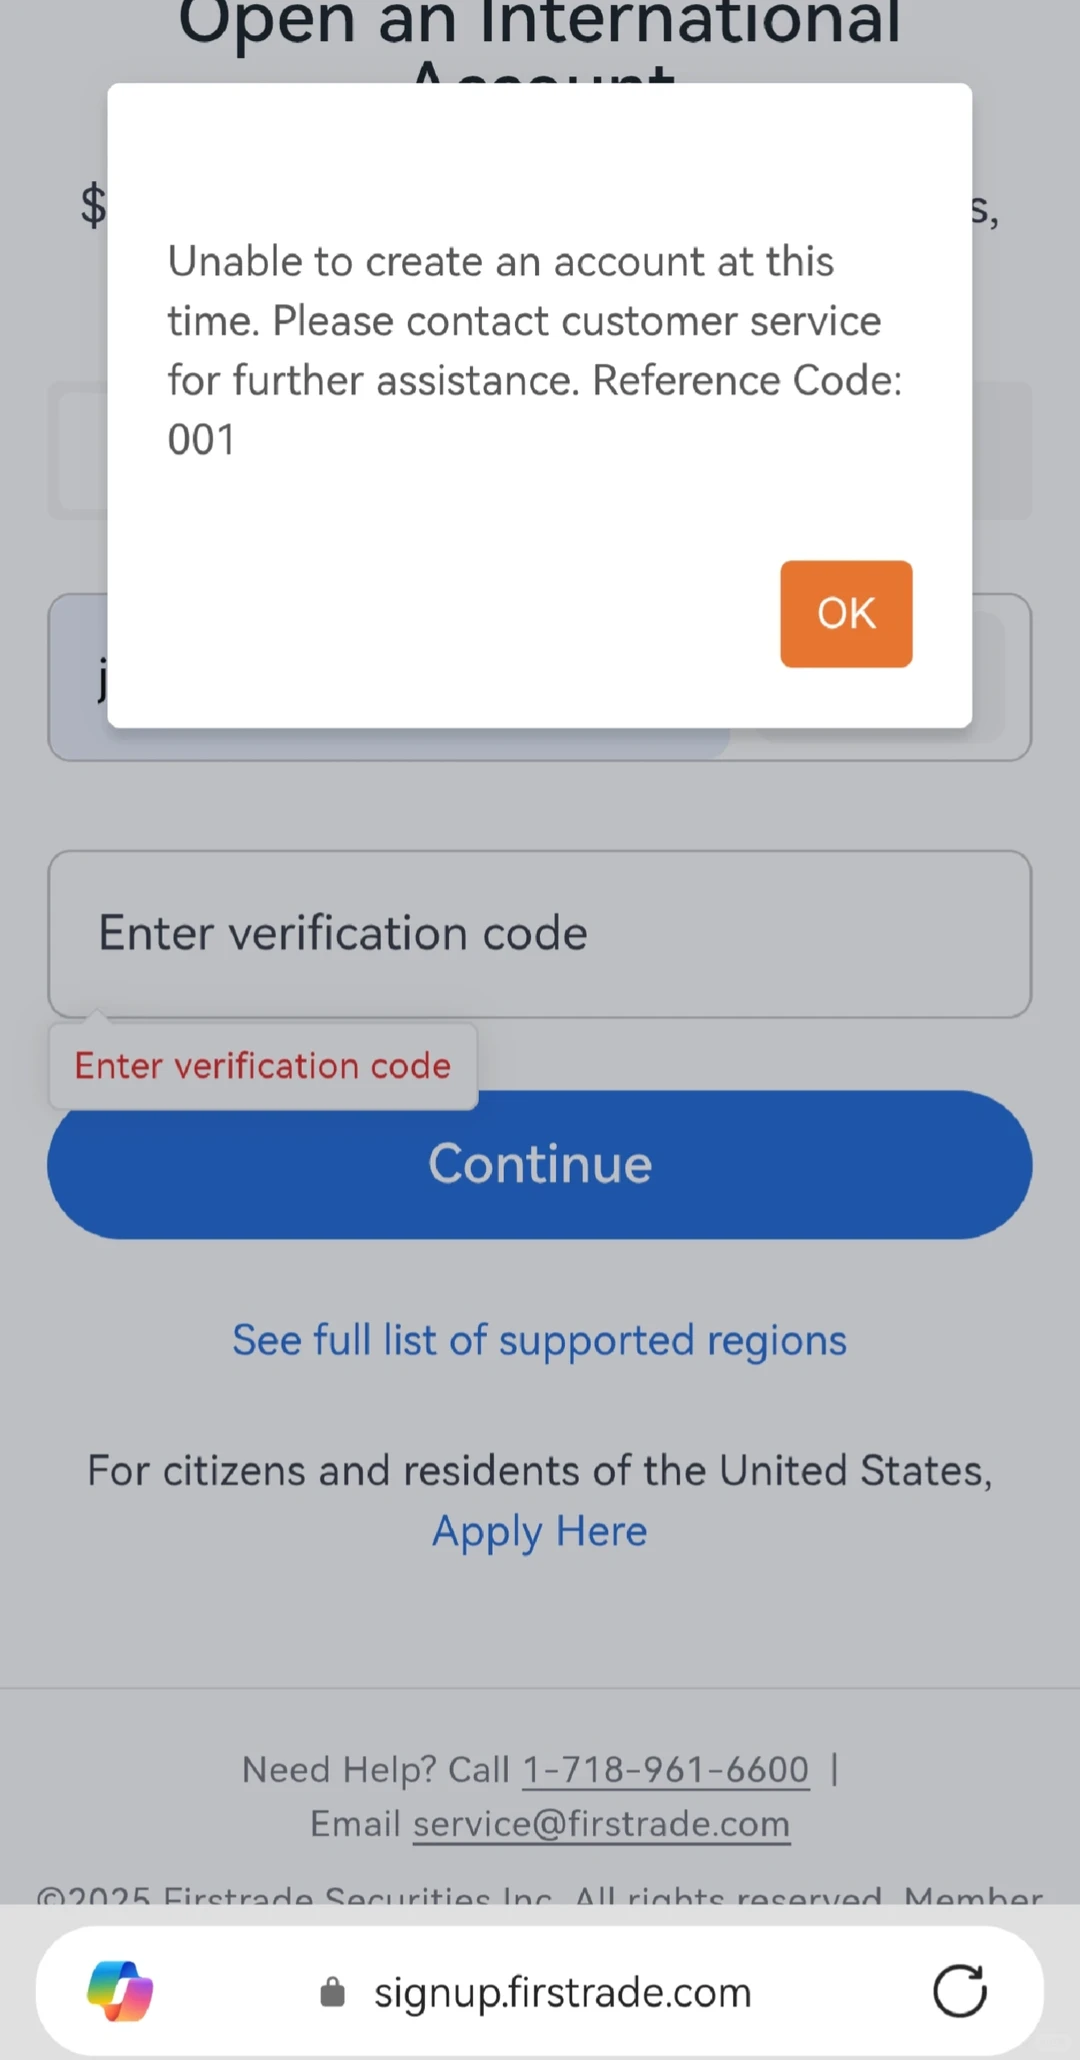Open the service@firstrade.com email link
This screenshot has height=2060, width=1080.
pyautogui.click(x=602, y=1824)
